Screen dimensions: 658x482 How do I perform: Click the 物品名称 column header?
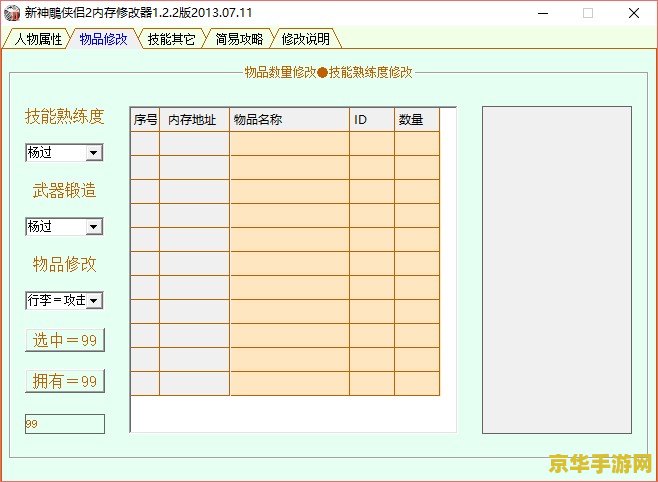pos(290,120)
